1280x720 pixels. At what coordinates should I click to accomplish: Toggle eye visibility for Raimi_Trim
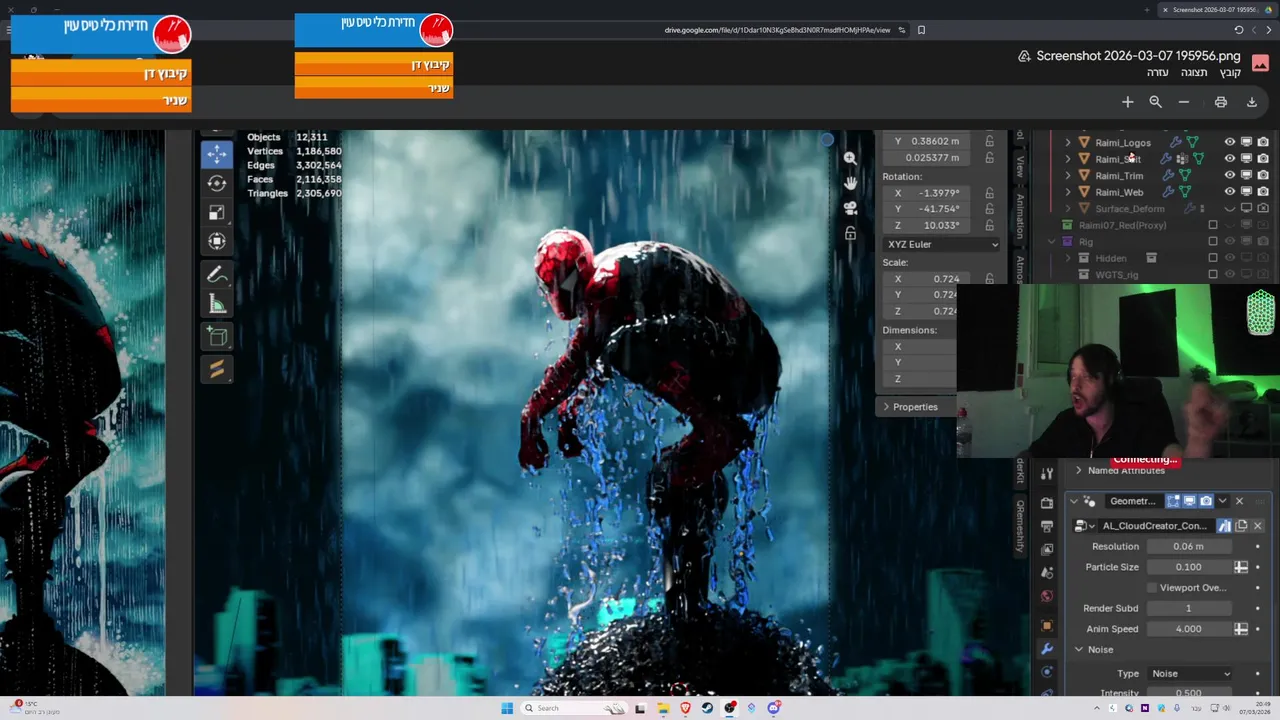click(x=1230, y=175)
